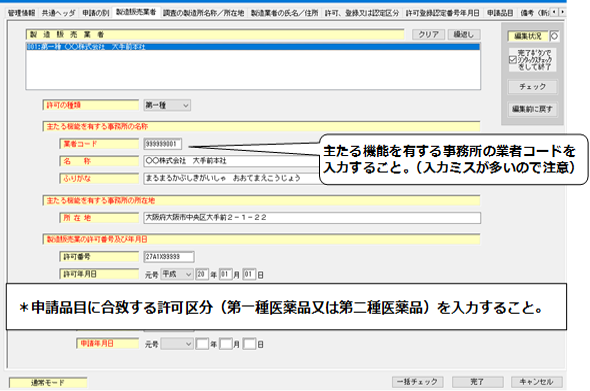This screenshot has width=590, height=391.
Task: Click the 編集状況 status indicator box
Action: click(x=554, y=36)
